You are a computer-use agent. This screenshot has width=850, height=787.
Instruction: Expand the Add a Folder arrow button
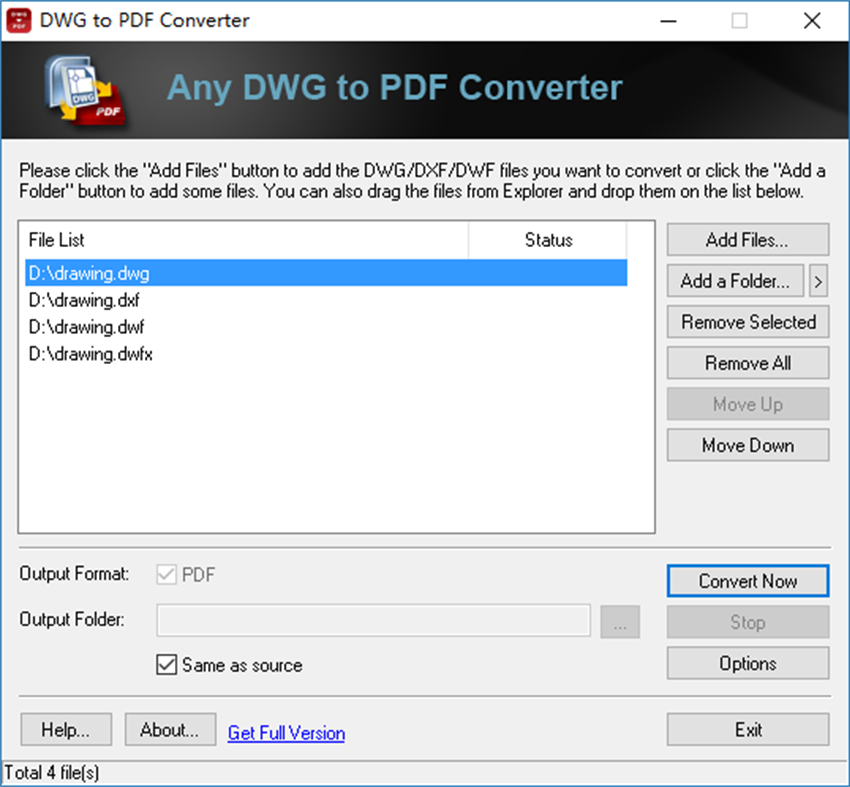pos(818,281)
